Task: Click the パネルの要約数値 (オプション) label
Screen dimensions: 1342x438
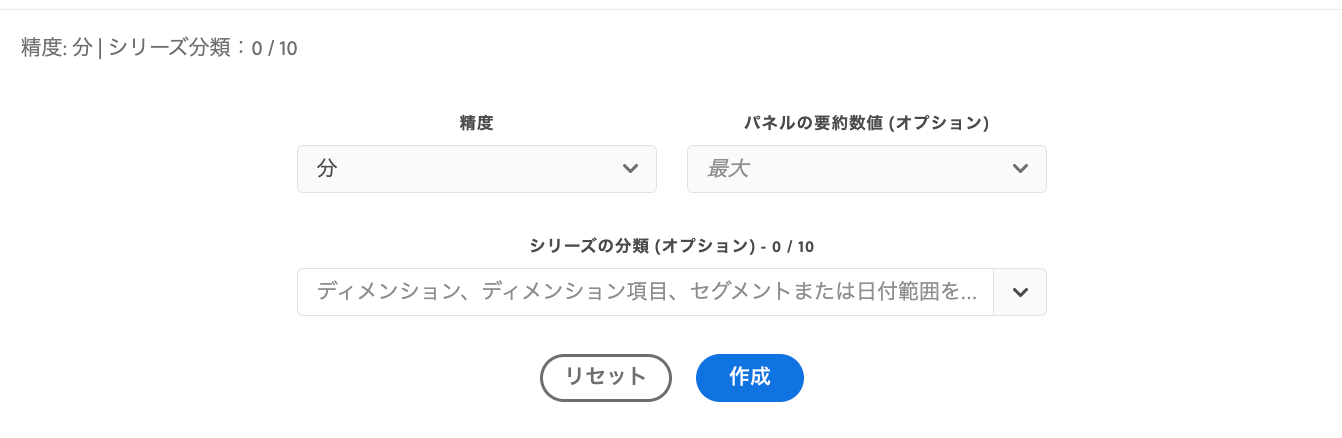Action: pyautogui.click(x=867, y=123)
